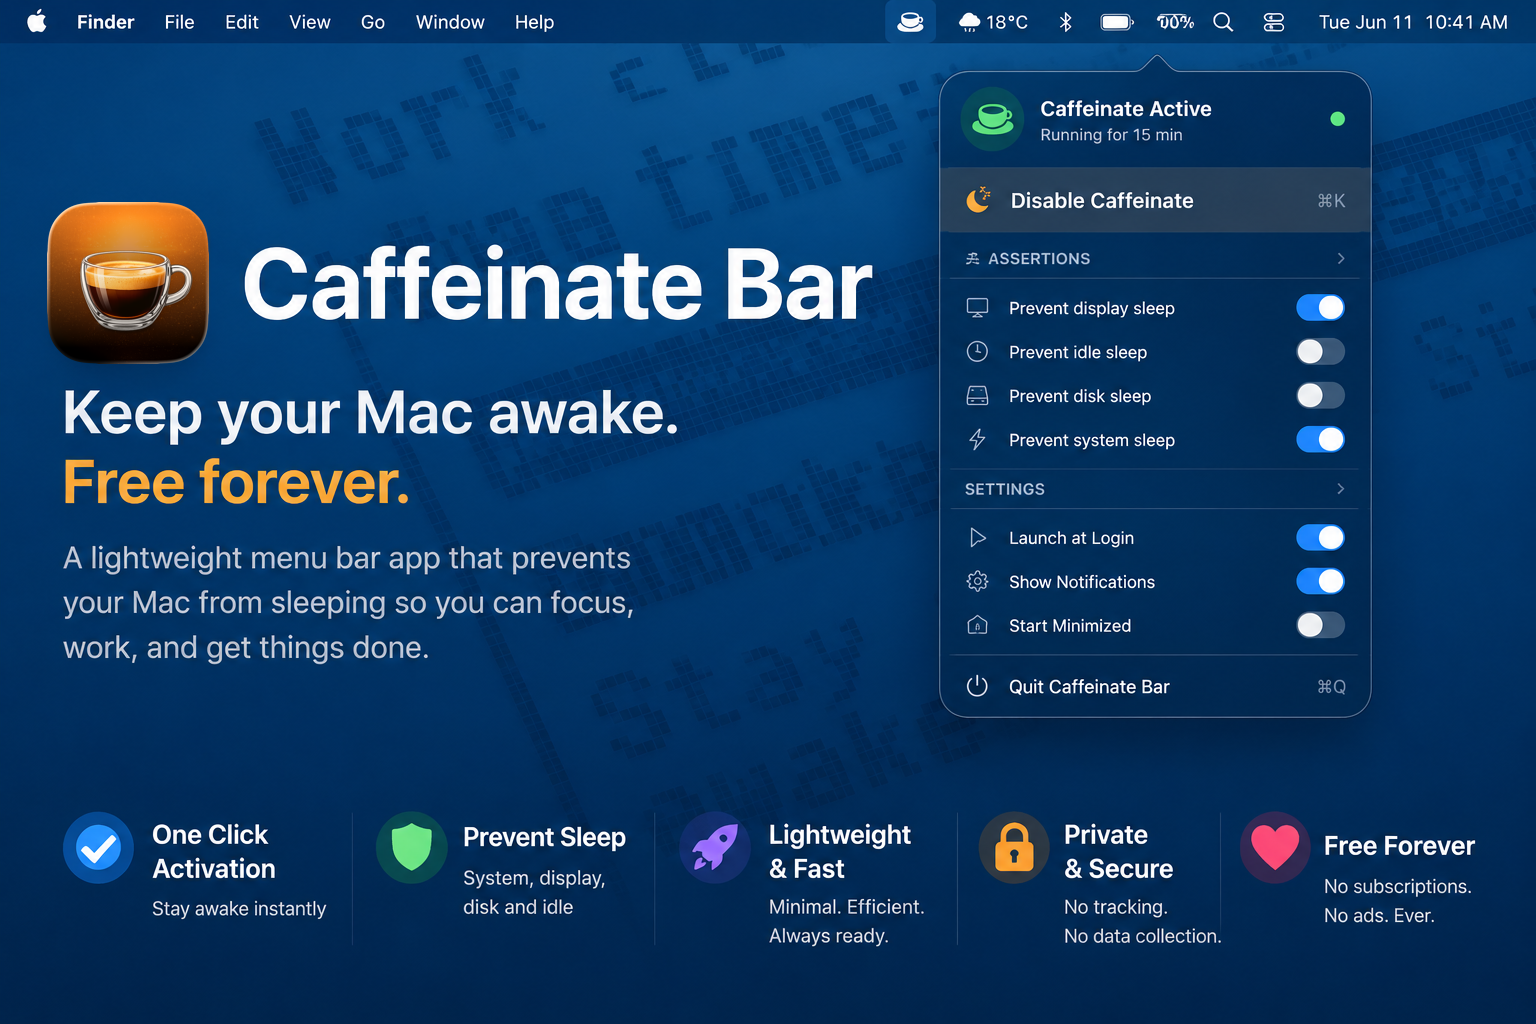This screenshot has width=1536, height=1024.
Task: Open the File menu
Action: coord(179,22)
